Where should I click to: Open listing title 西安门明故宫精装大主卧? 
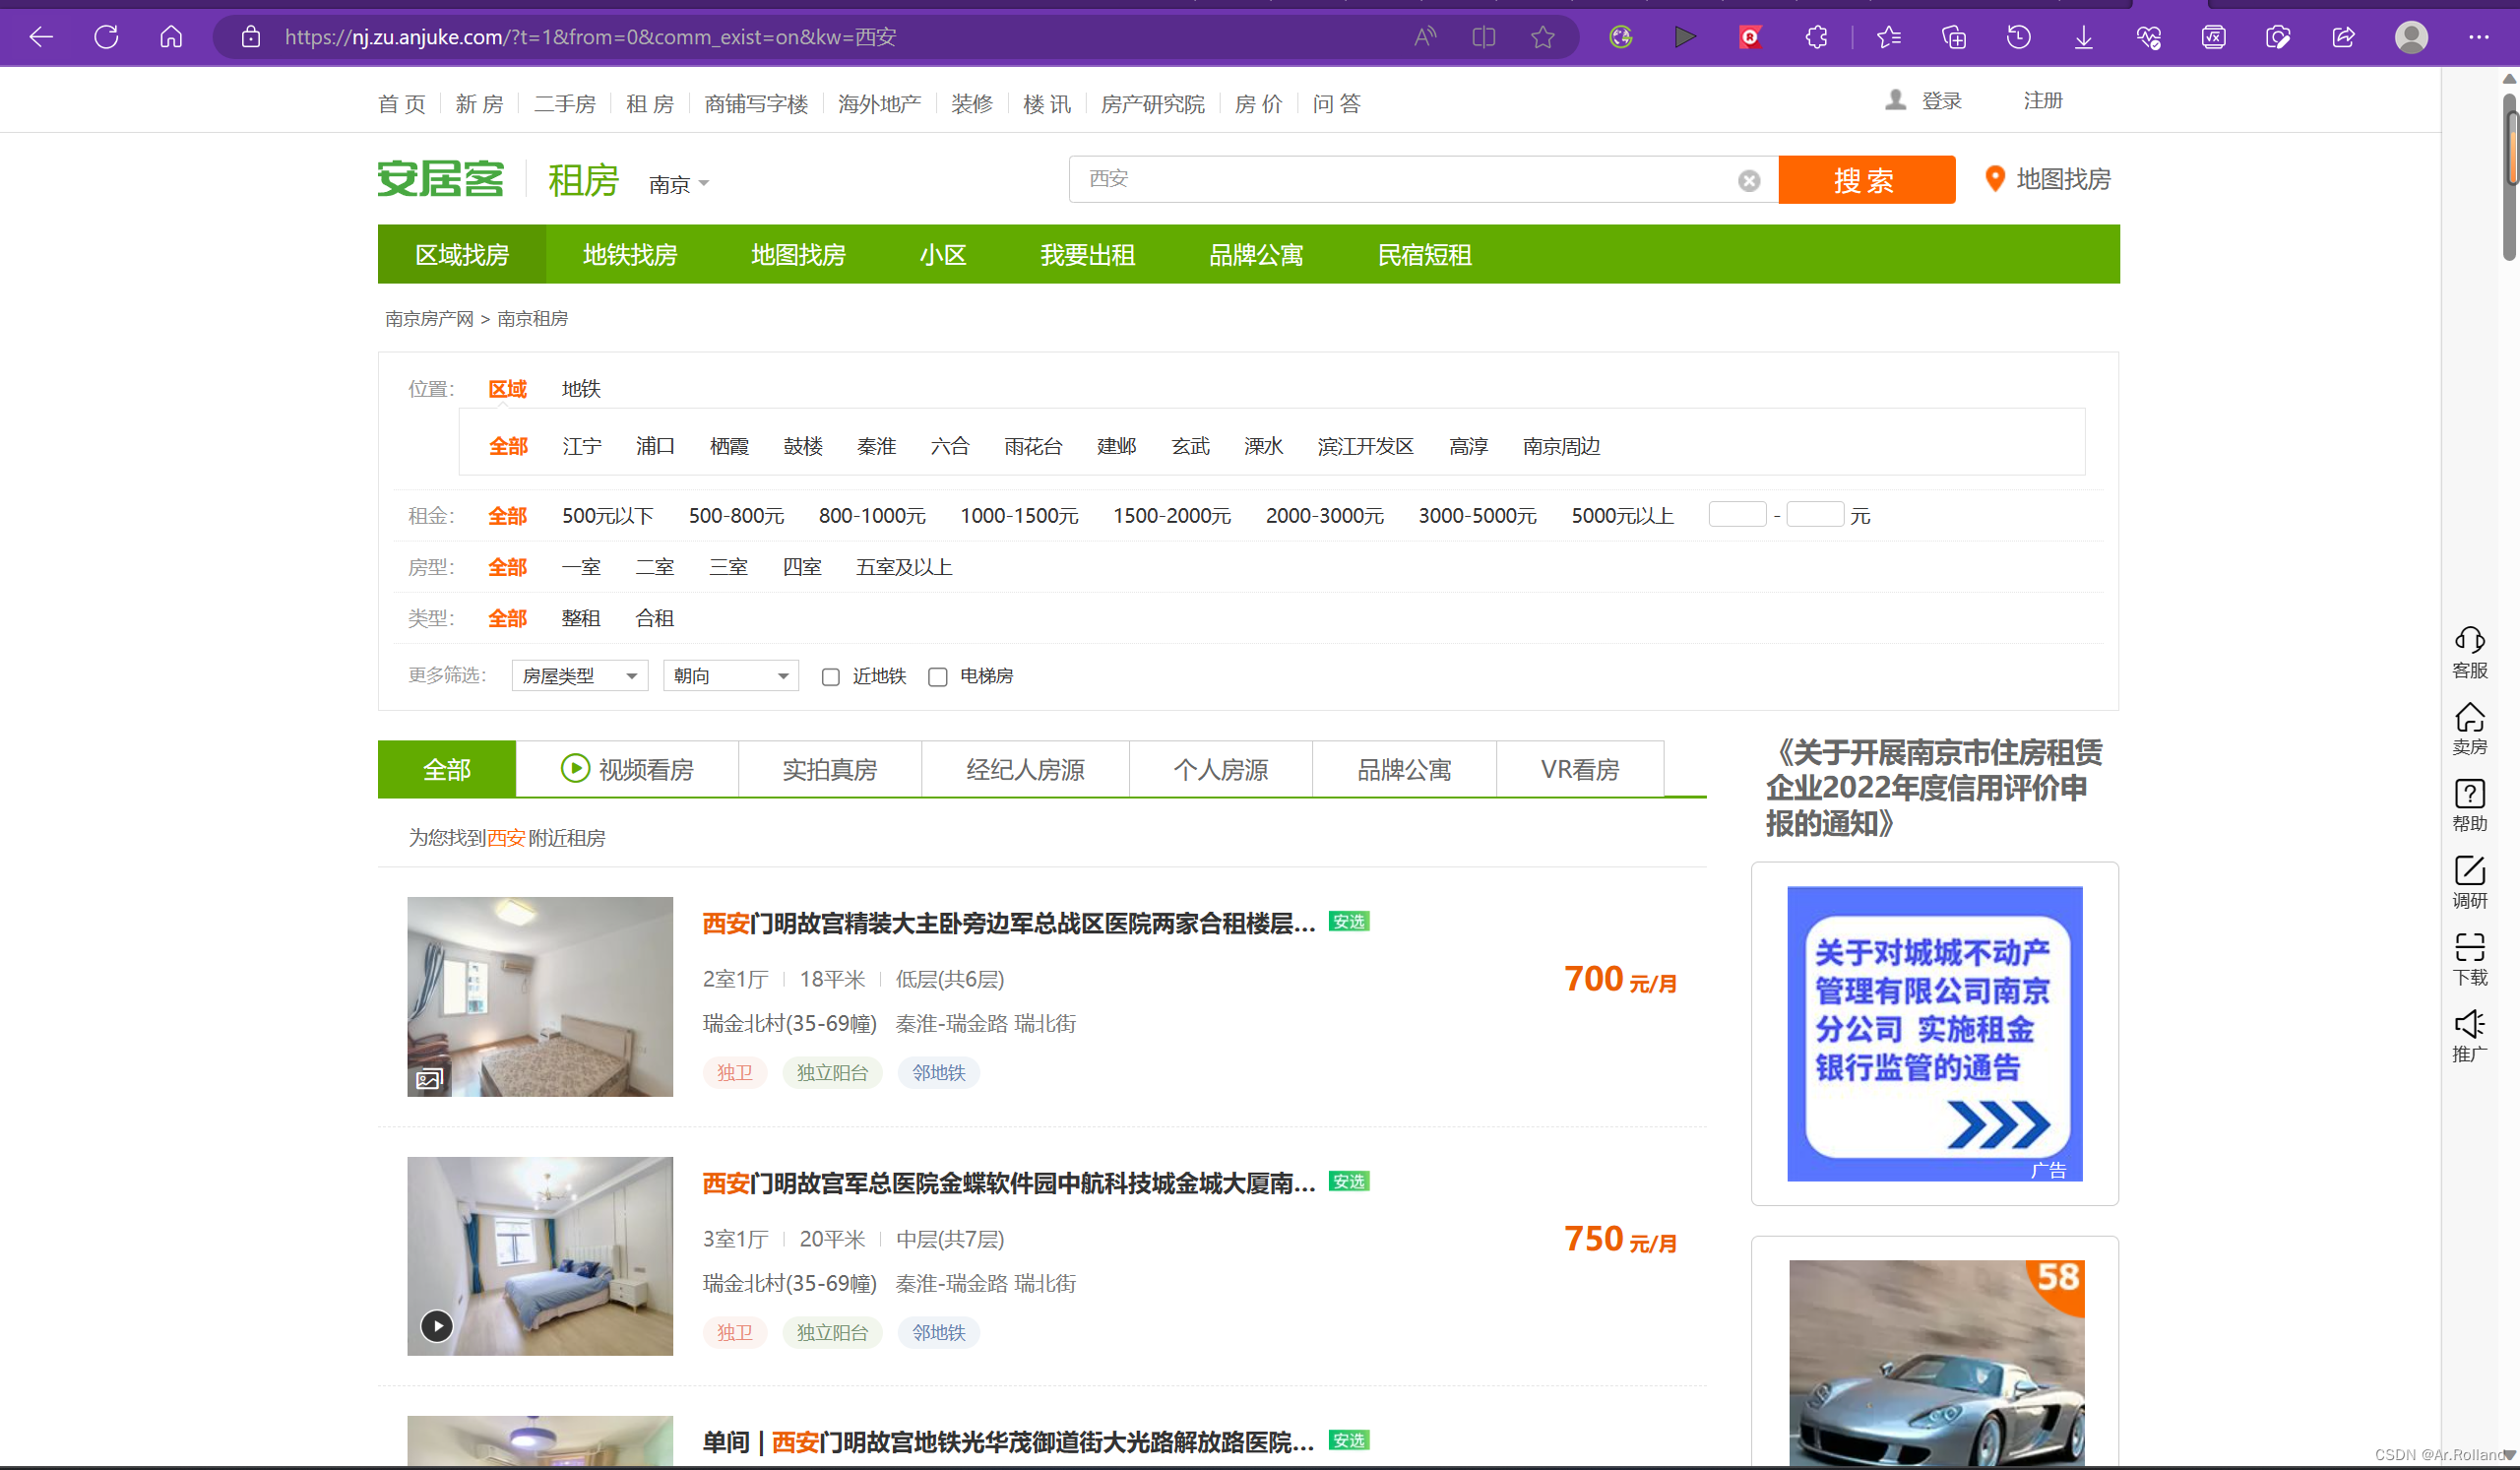[1008, 923]
